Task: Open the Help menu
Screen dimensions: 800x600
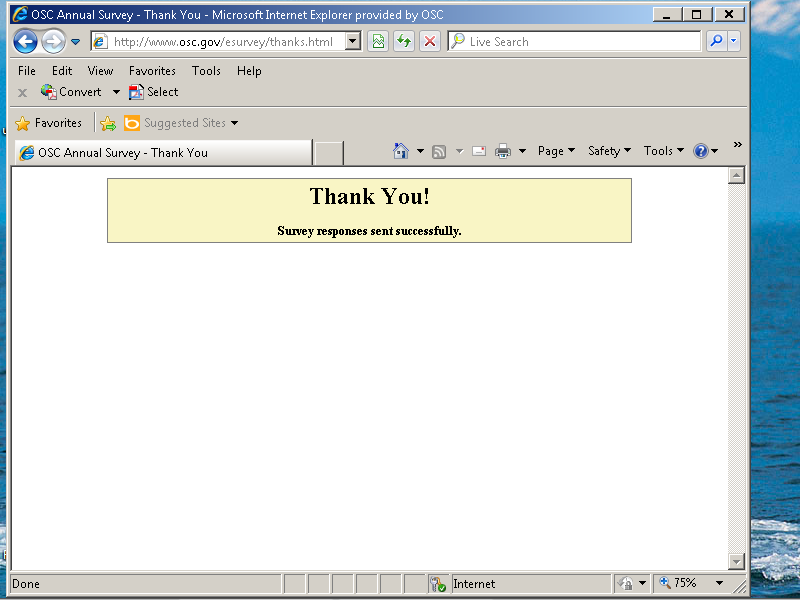Action: pos(249,71)
